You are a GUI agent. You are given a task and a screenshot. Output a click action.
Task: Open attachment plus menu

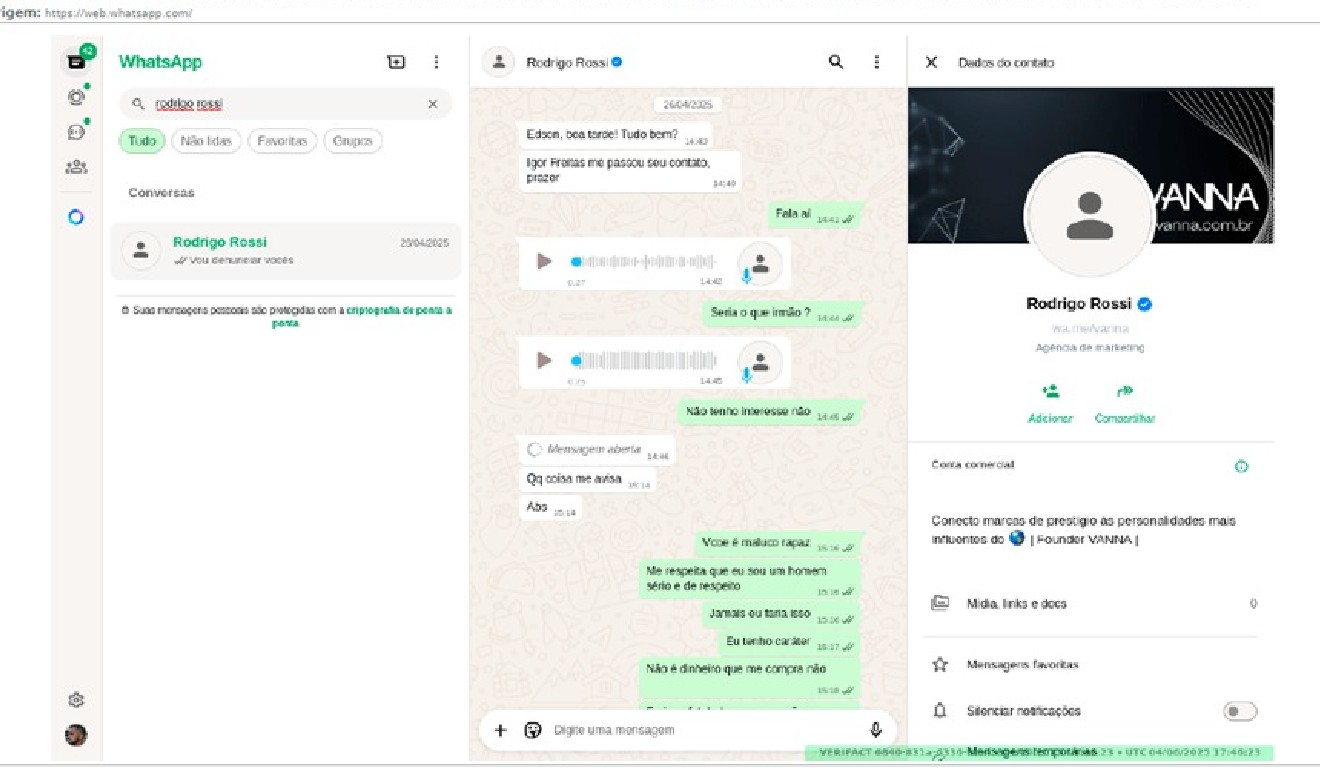(x=500, y=730)
